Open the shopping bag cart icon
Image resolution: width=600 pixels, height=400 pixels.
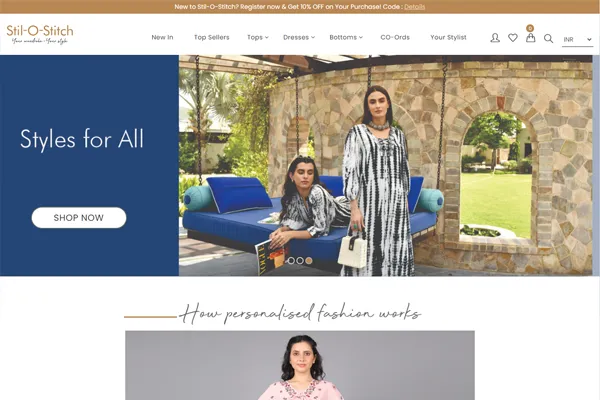[x=530, y=38]
